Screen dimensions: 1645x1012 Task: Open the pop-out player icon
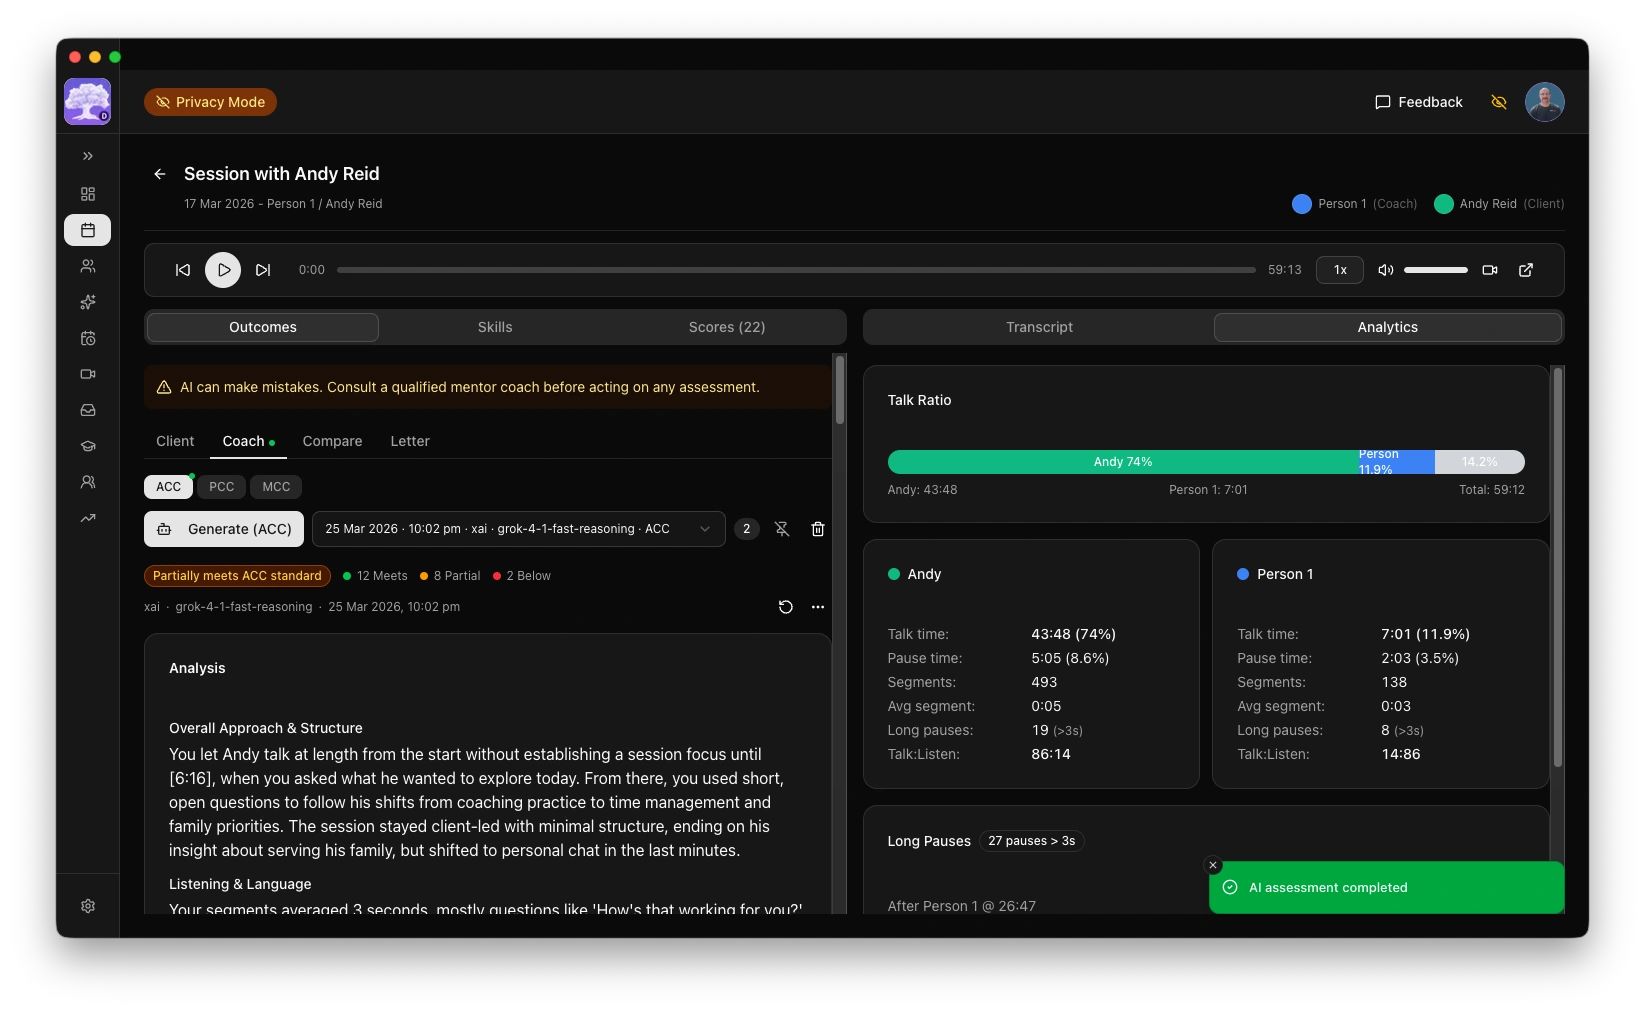[1526, 270]
